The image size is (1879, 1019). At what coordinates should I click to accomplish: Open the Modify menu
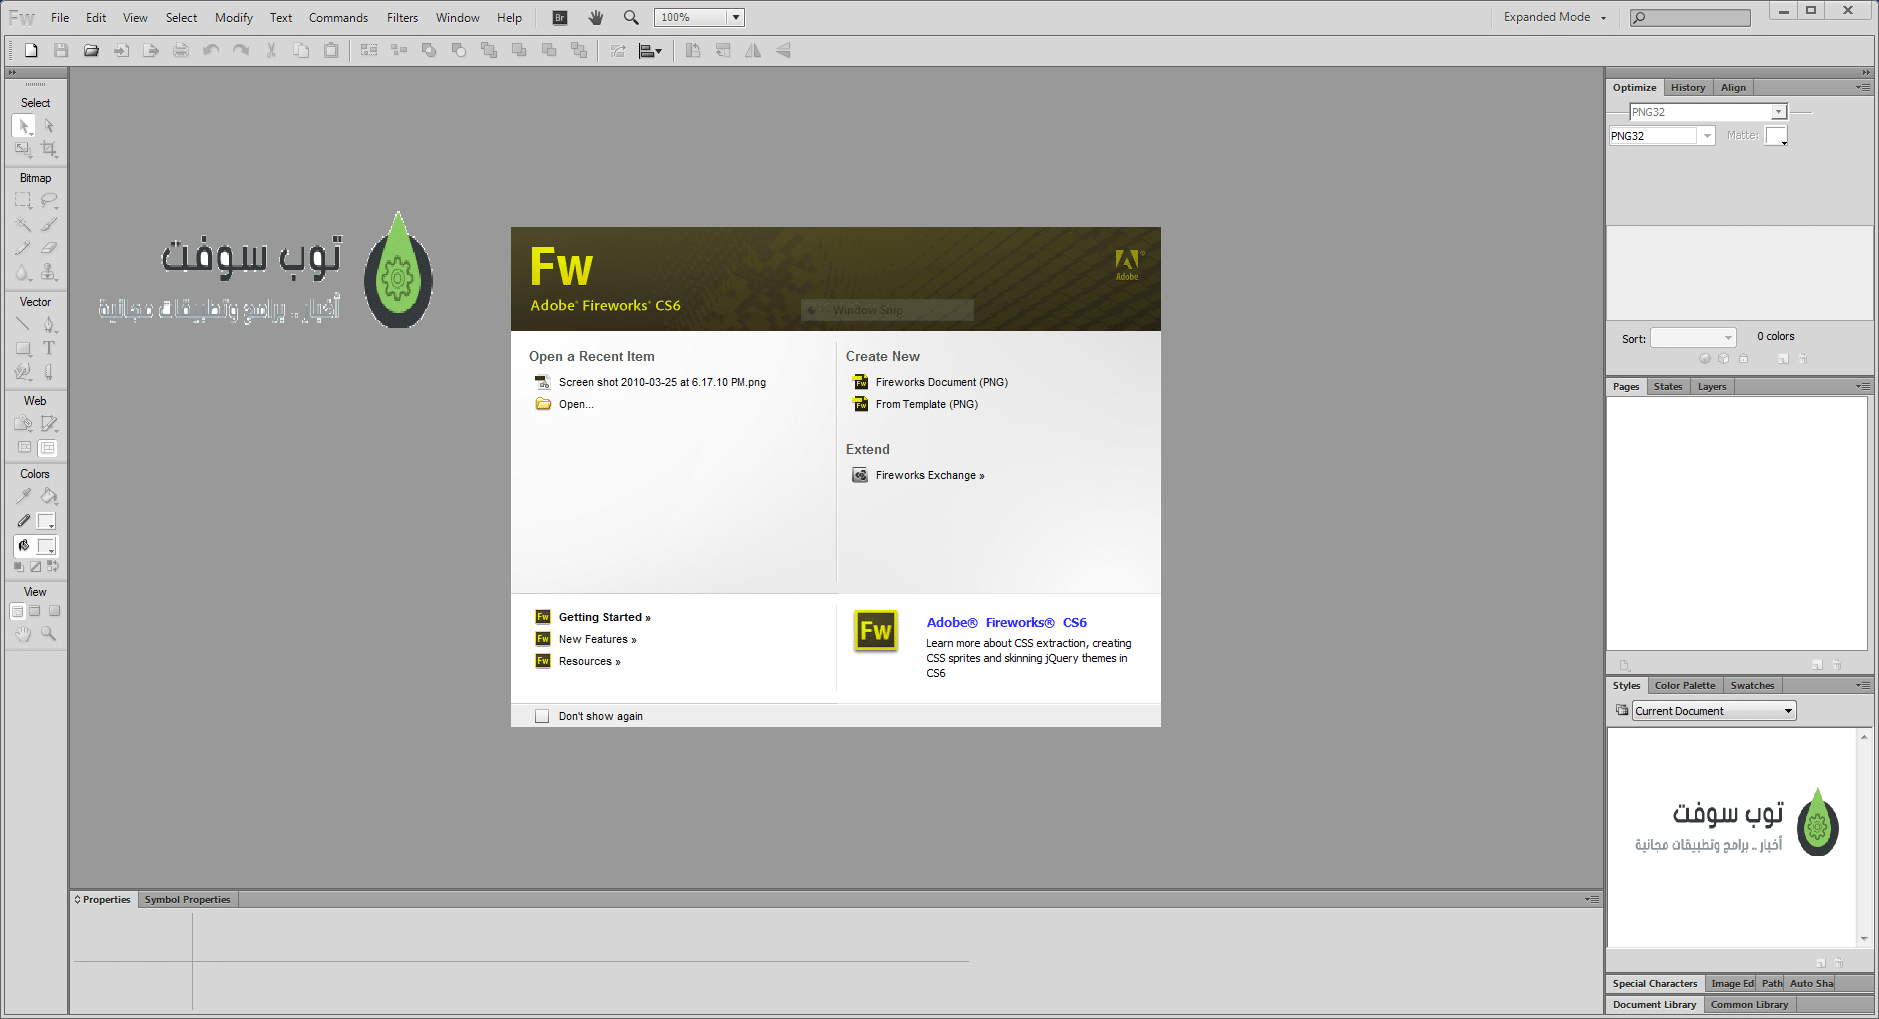tap(234, 17)
